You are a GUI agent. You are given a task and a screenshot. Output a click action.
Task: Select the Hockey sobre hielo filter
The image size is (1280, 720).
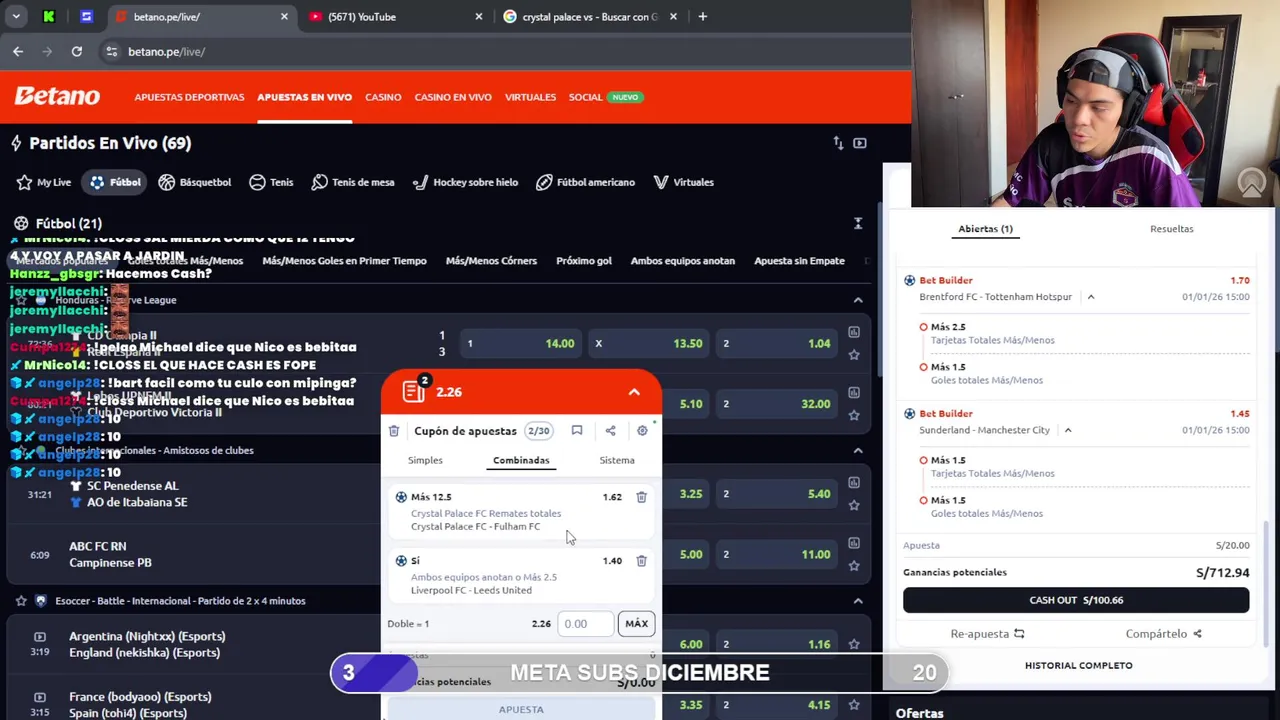(465, 182)
